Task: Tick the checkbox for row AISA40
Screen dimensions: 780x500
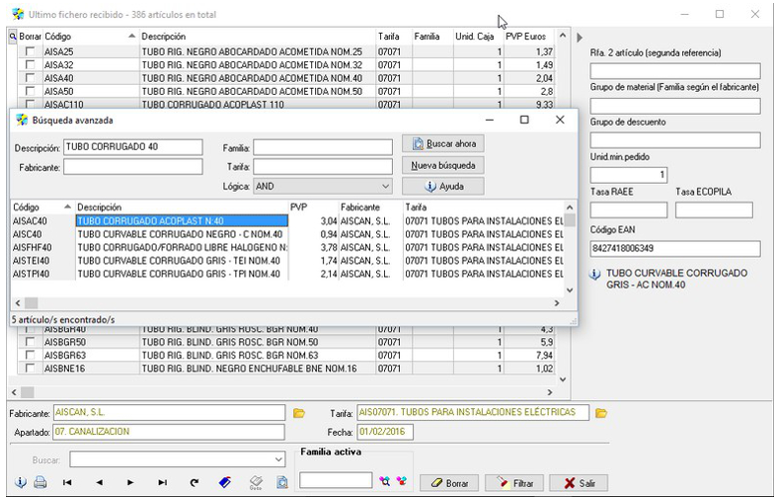Action: [30, 77]
